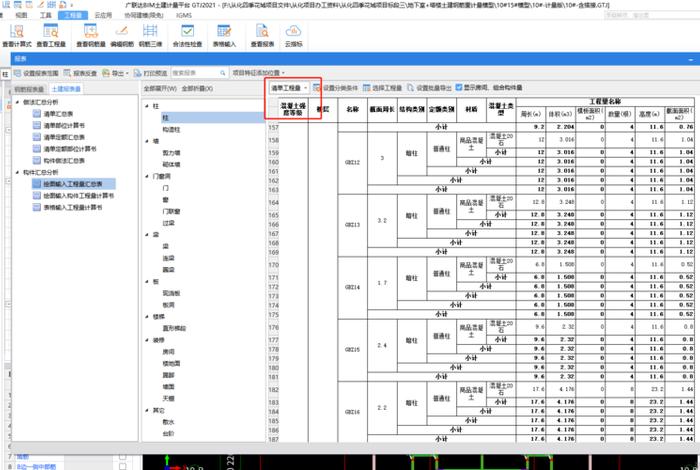The width and height of the screenshot is (700, 470).
Task: Open the 云应用 menu tab
Action: tap(103, 15)
